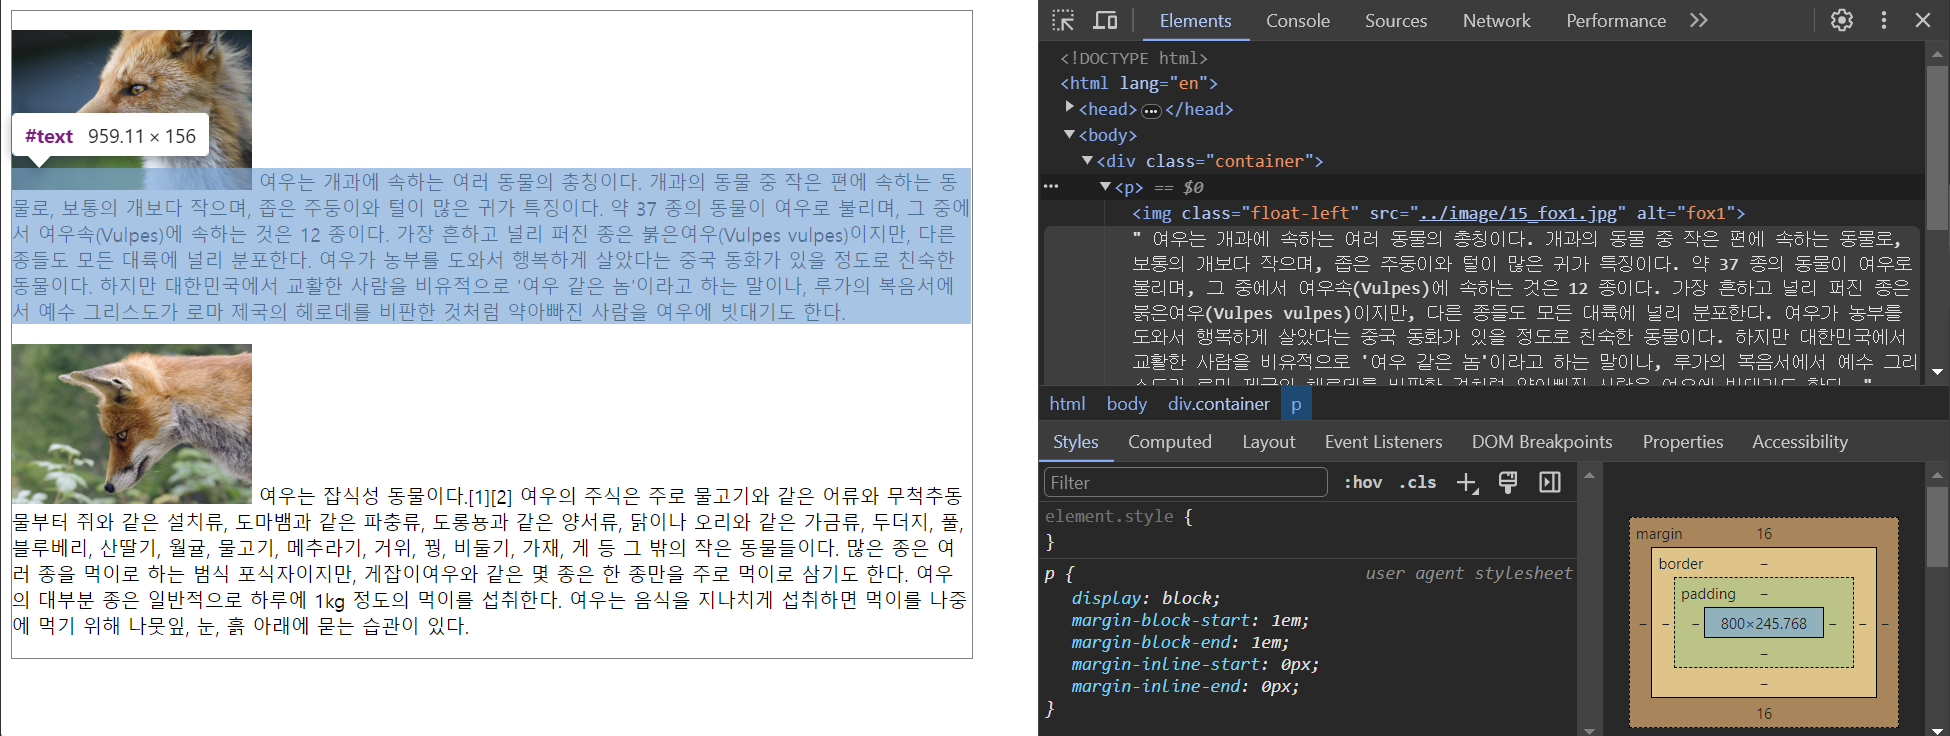
Task: Open the Event Listeners sub-tab
Action: pyautogui.click(x=1383, y=442)
